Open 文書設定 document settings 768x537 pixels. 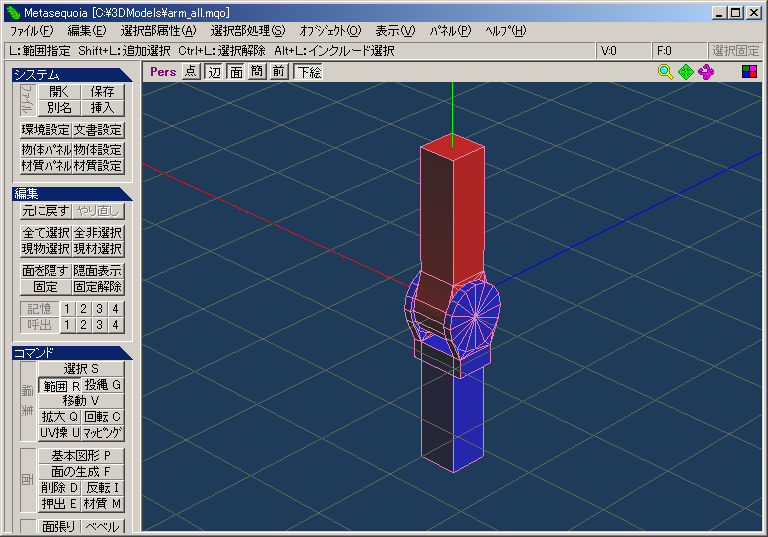pos(98,130)
